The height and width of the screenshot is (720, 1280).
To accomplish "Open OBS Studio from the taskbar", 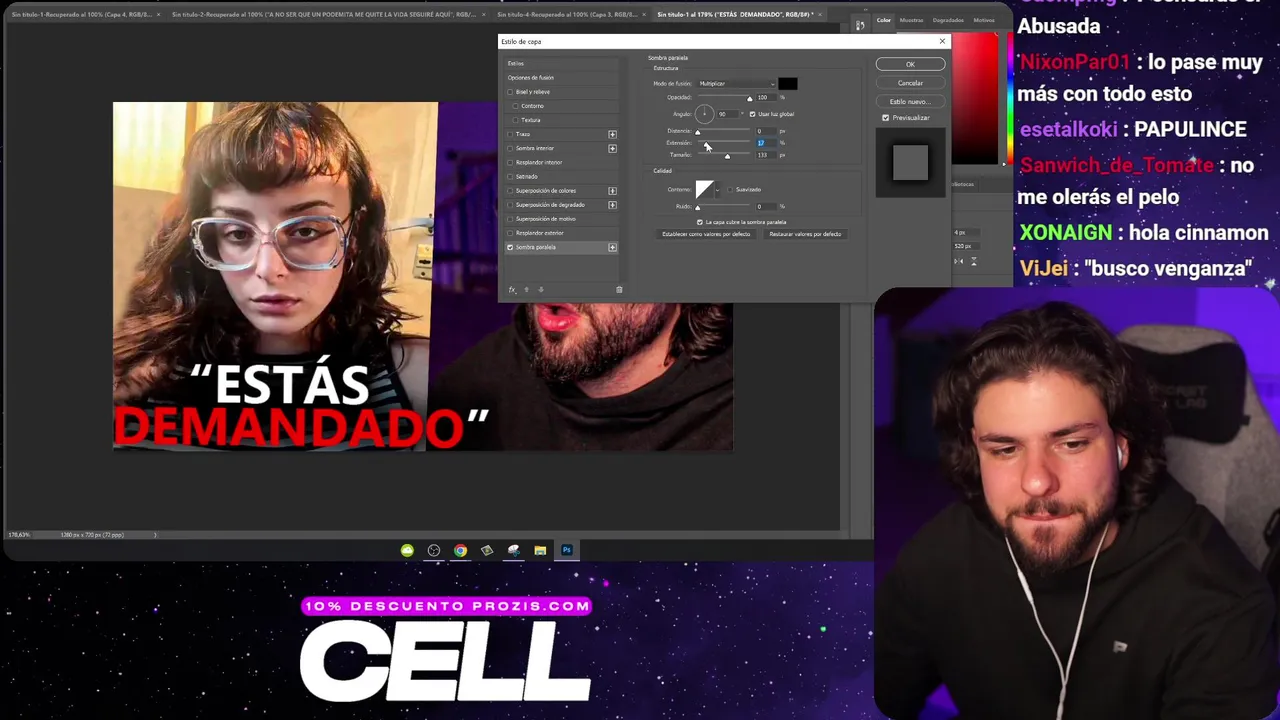I will (434, 550).
